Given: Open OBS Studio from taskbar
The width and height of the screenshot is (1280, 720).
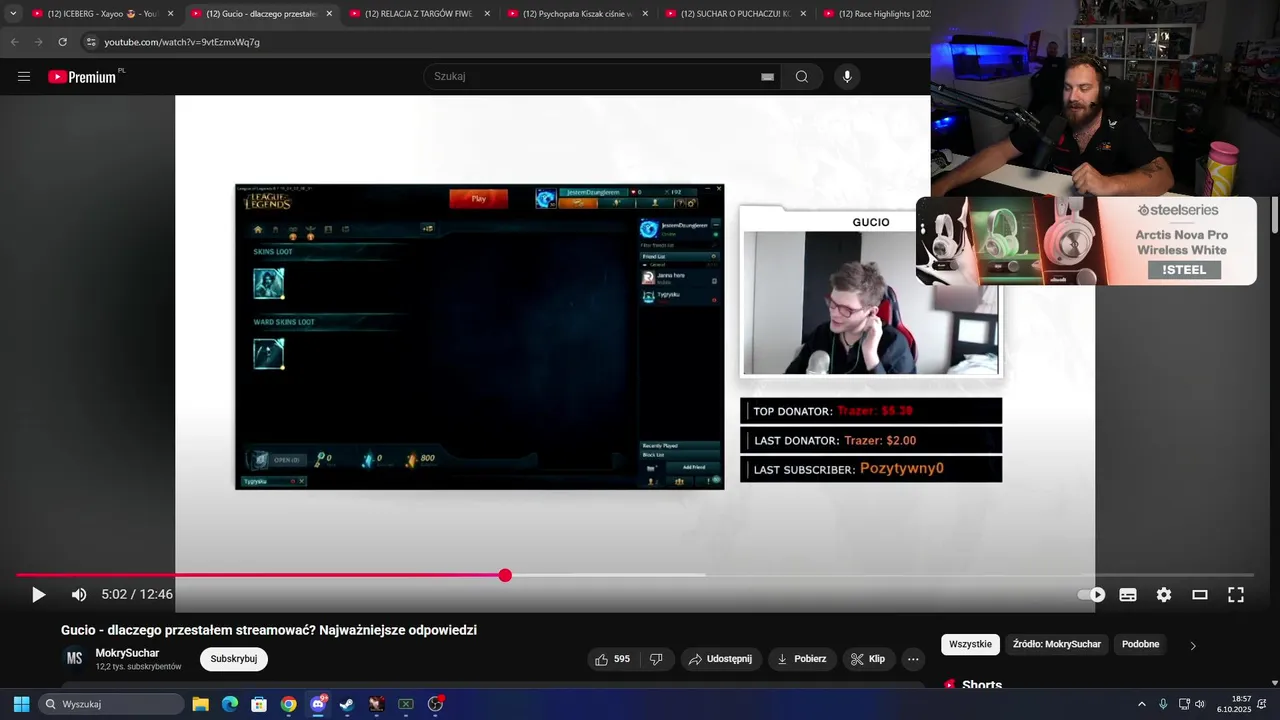Looking at the screenshot, I should tap(435, 704).
